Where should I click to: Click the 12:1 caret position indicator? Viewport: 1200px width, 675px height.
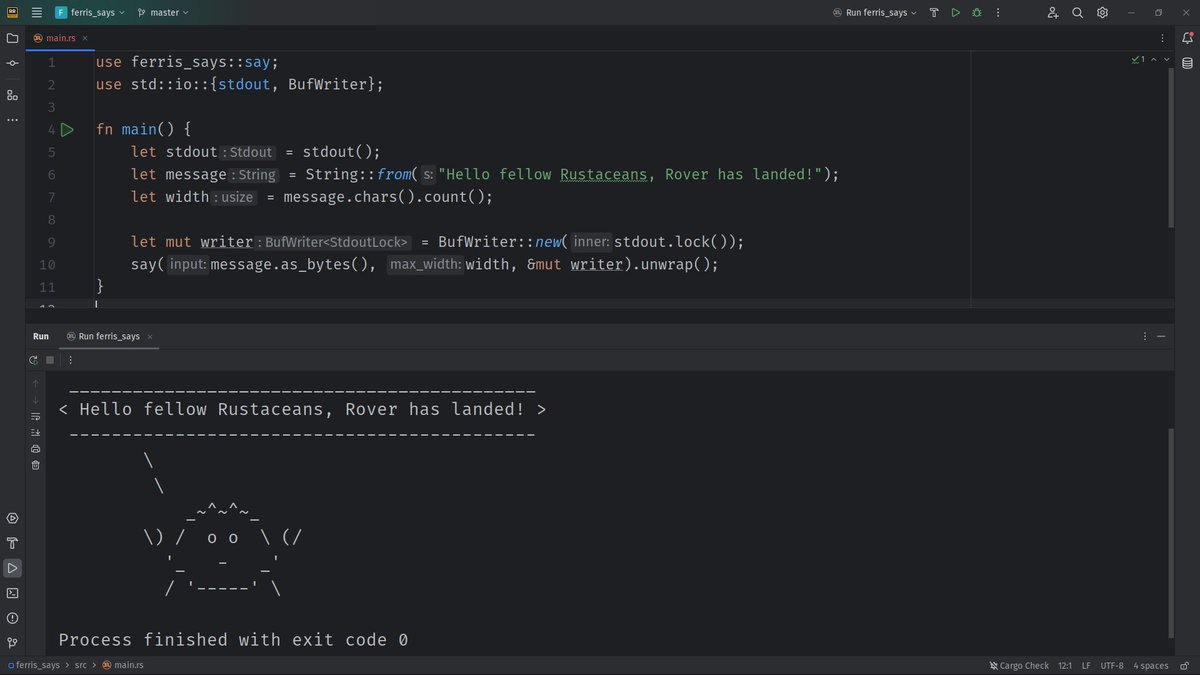click(1065, 665)
